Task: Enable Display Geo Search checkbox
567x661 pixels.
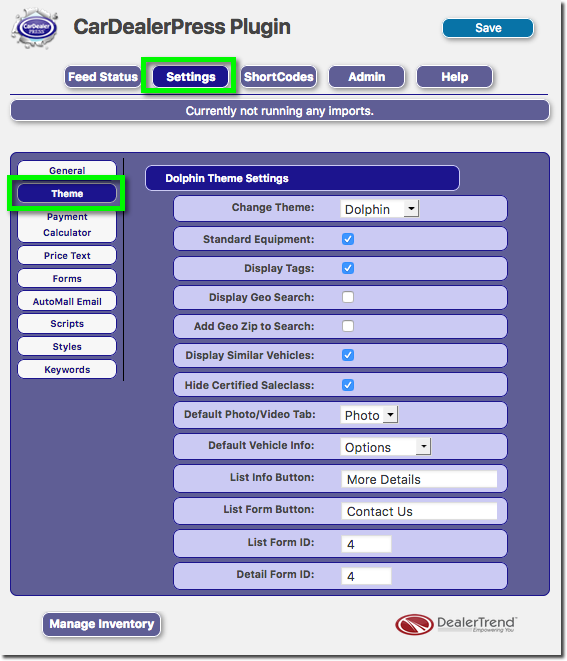Action: [348, 297]
